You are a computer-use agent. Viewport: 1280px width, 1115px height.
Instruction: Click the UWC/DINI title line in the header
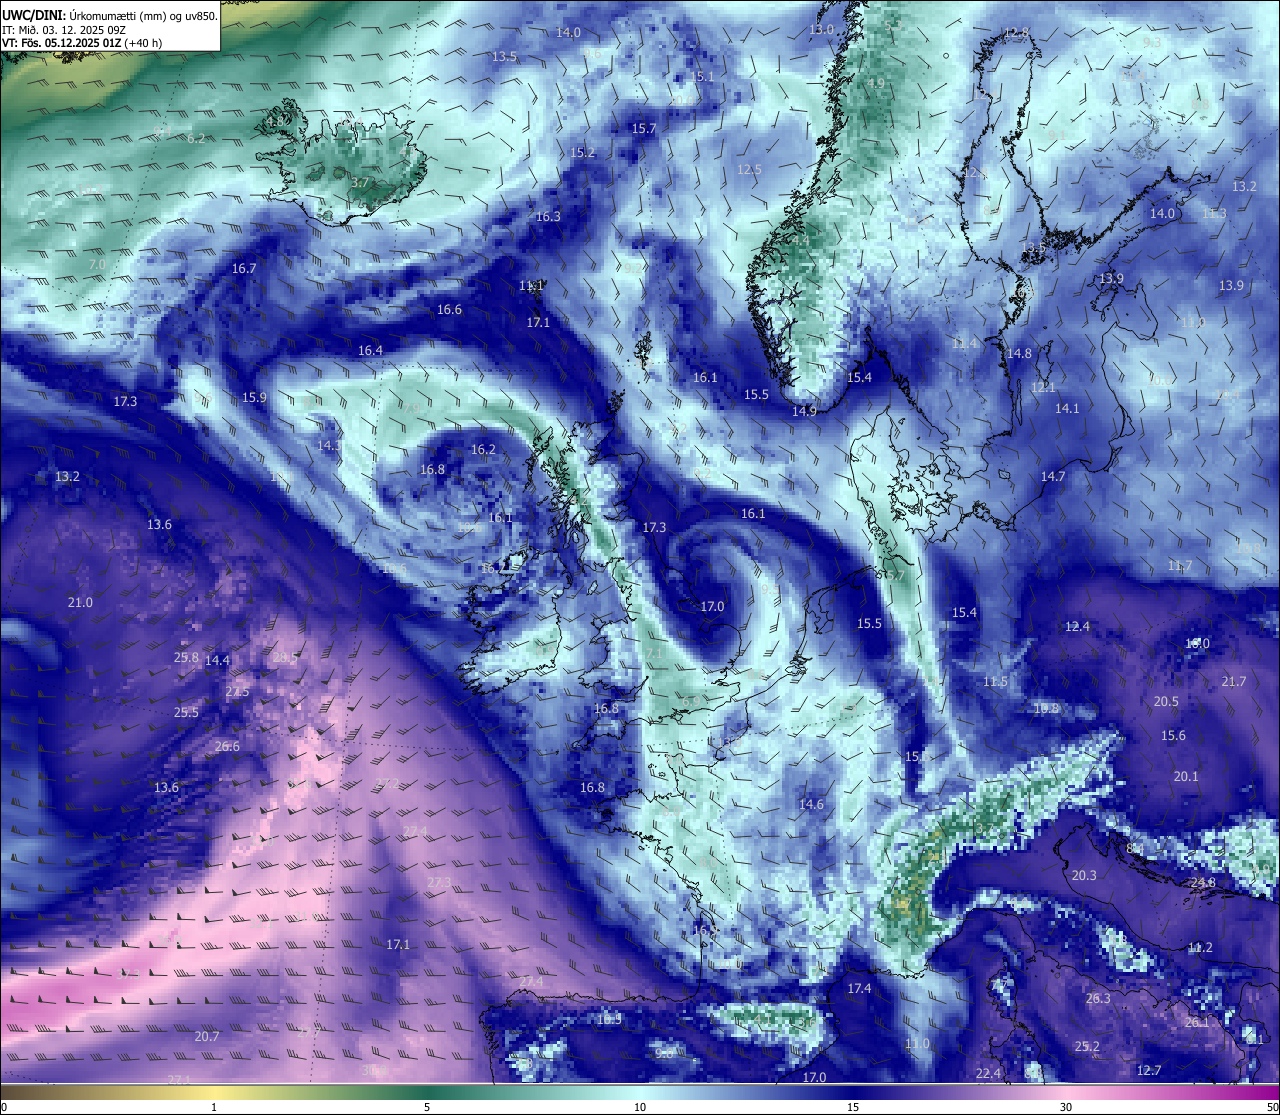point(110,14)
